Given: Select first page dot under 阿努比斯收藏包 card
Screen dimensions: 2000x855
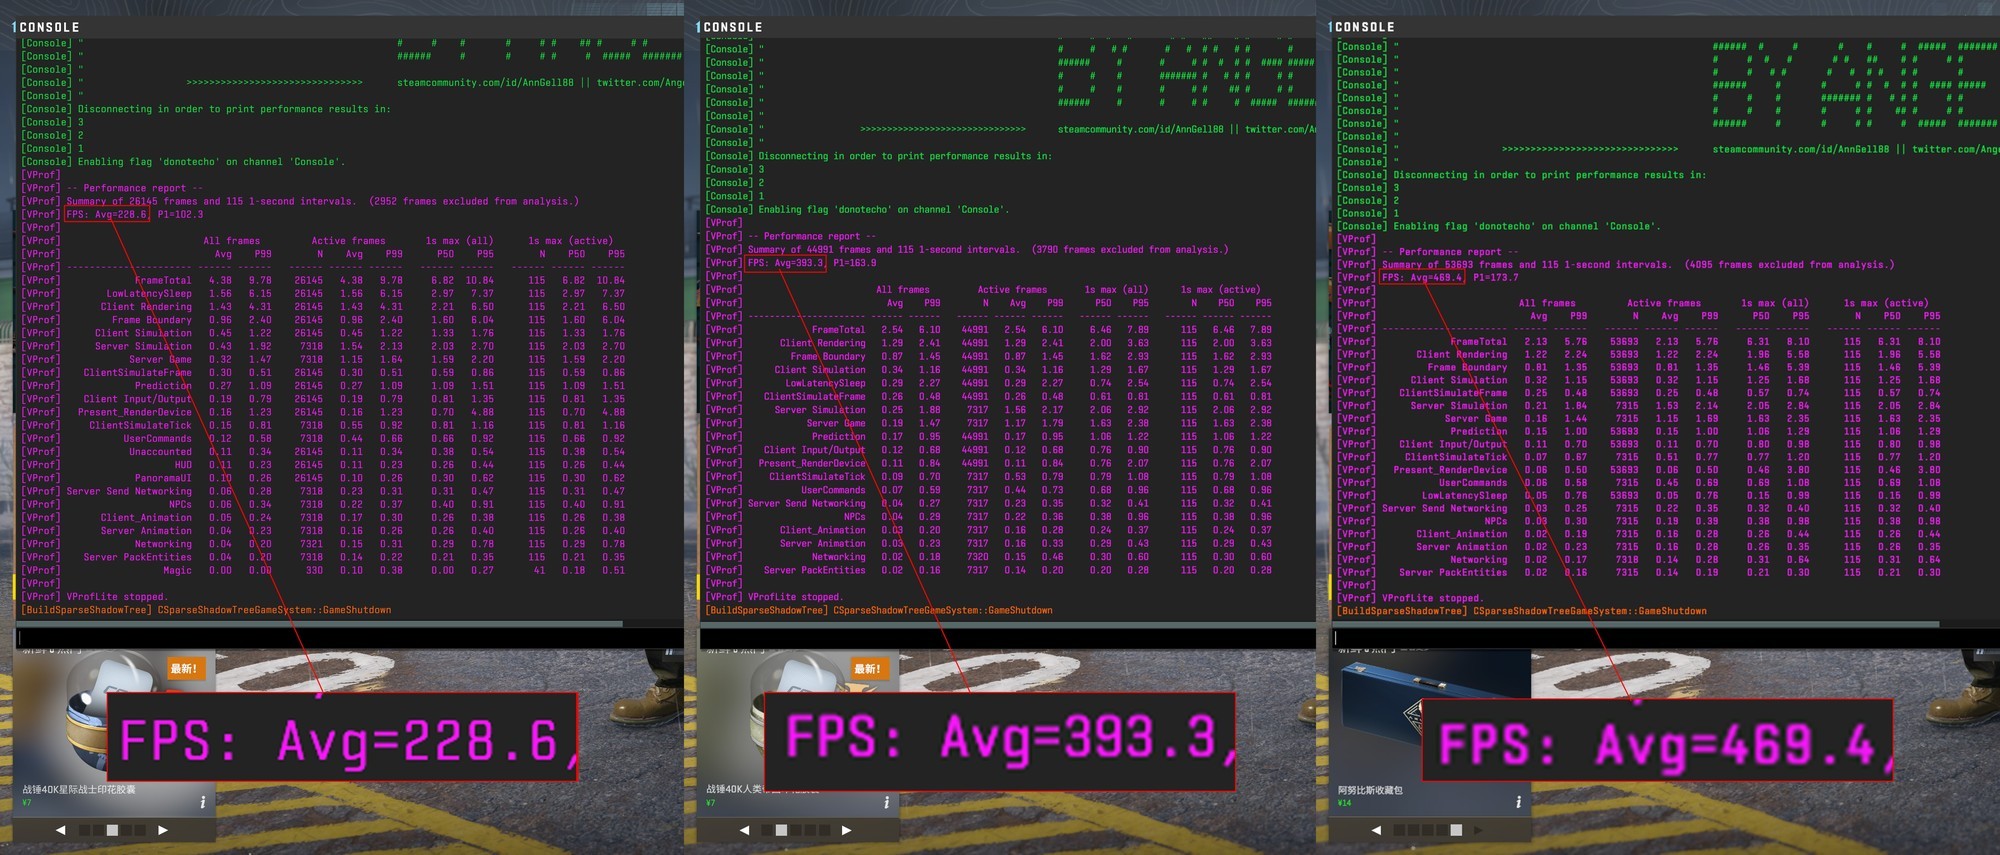Looking at the screenshot, I should coord(1399,830).
